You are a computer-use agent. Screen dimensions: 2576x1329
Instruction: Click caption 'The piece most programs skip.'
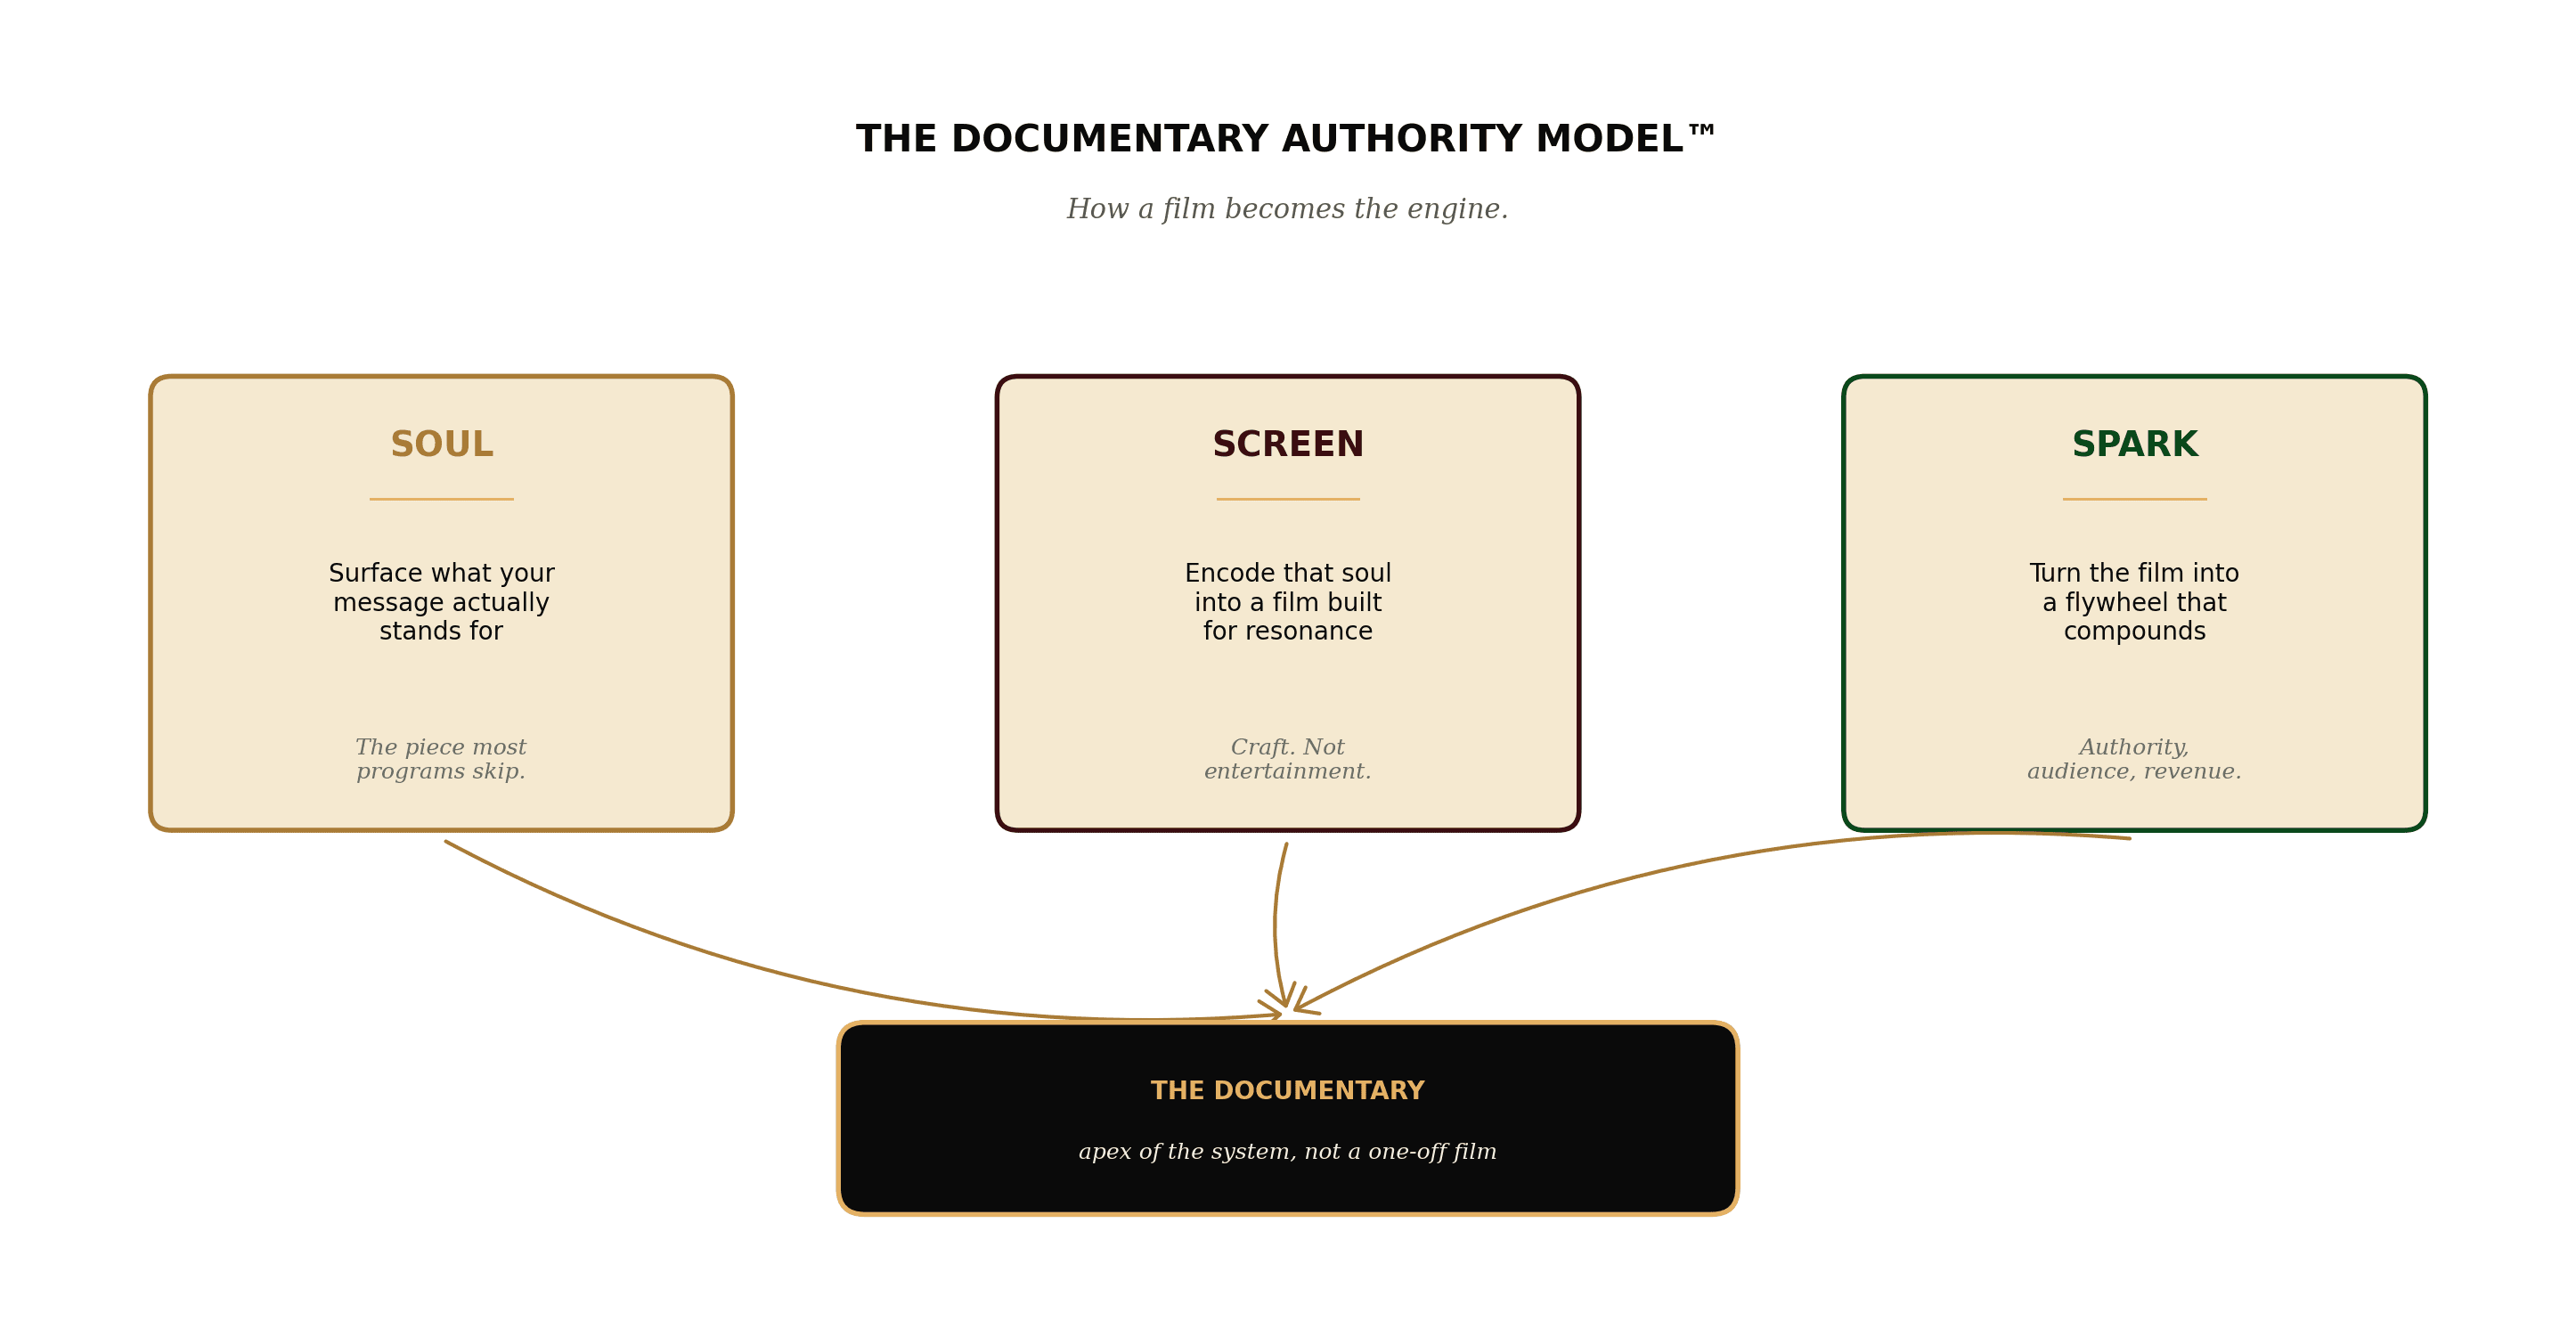click(441, 759)
